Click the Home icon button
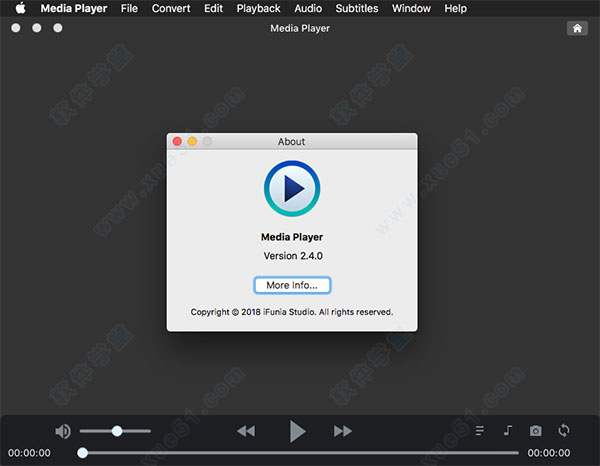600x466 pixels. pyautogui.click(x=577, y=28)
